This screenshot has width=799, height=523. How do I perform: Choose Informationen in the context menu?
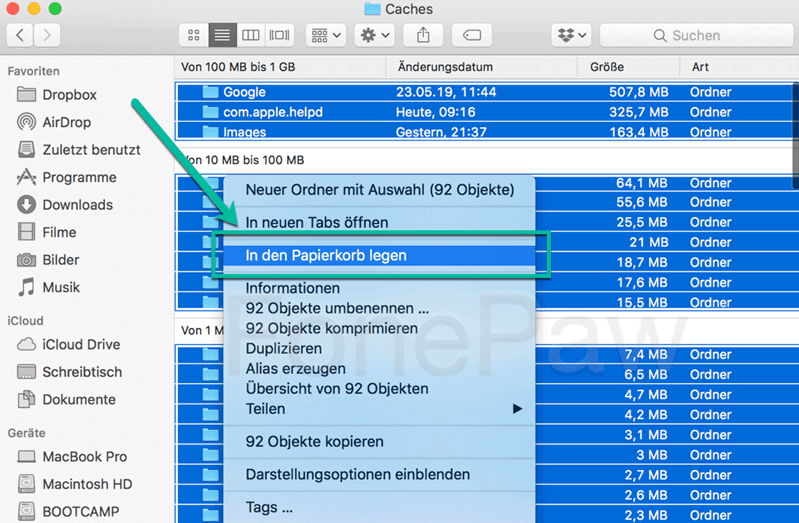click(x=380, y=289)
